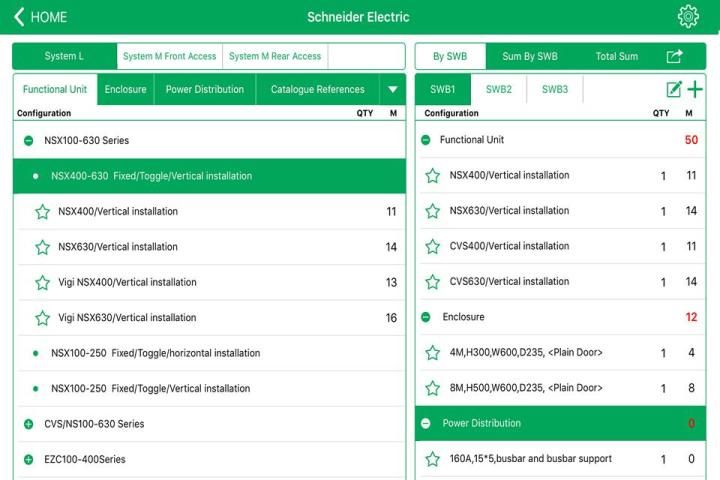The image size is (720, 480).
Task: Collapse the NSX100-630 Series group
Action: [28, 141]
